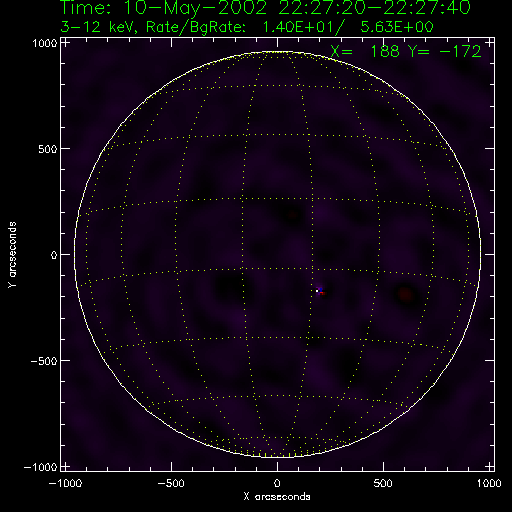Click the red spot near flare center
This screenshot has height=512, width=512.
(323, 293)
